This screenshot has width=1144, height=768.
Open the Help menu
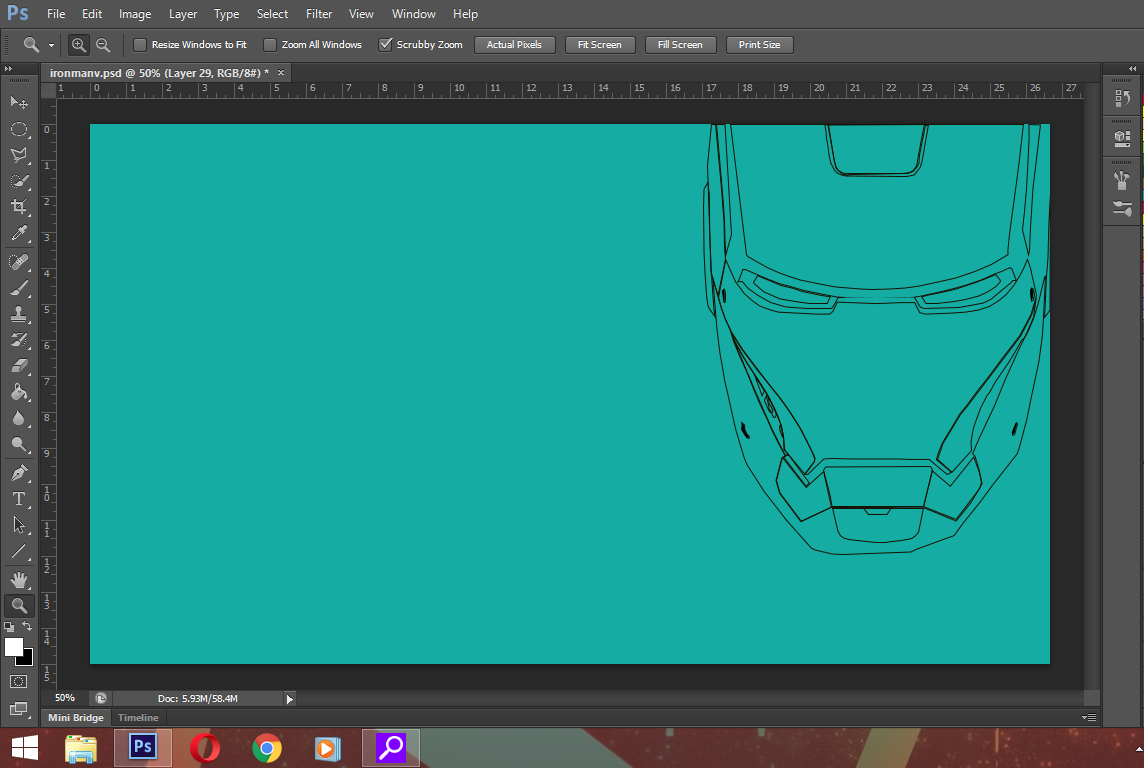click(x=465, y=14)
